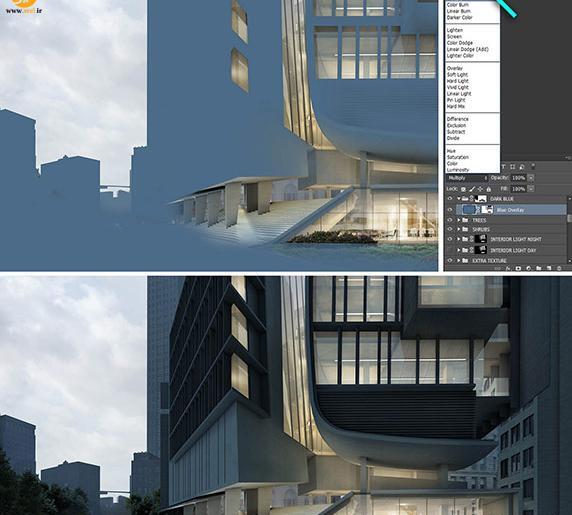Click the type layer filter icon

tap(504, 167)
